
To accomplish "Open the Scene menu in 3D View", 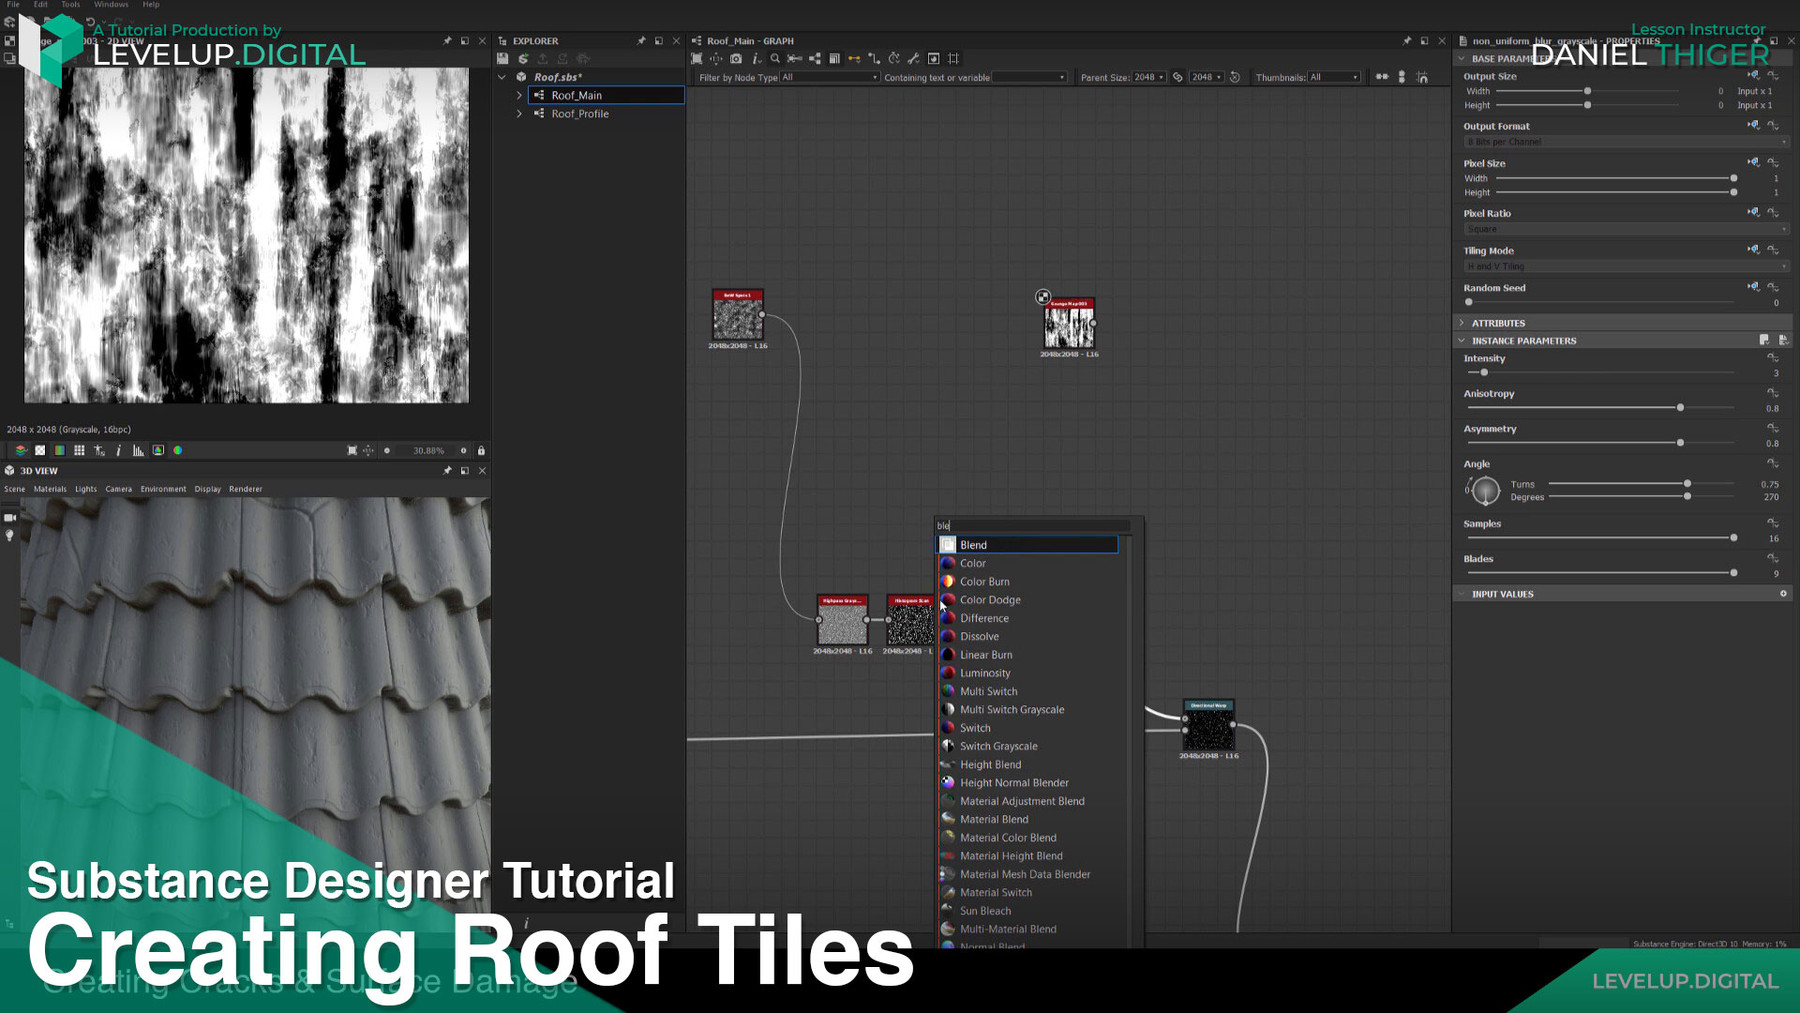I will coord(15,489).
